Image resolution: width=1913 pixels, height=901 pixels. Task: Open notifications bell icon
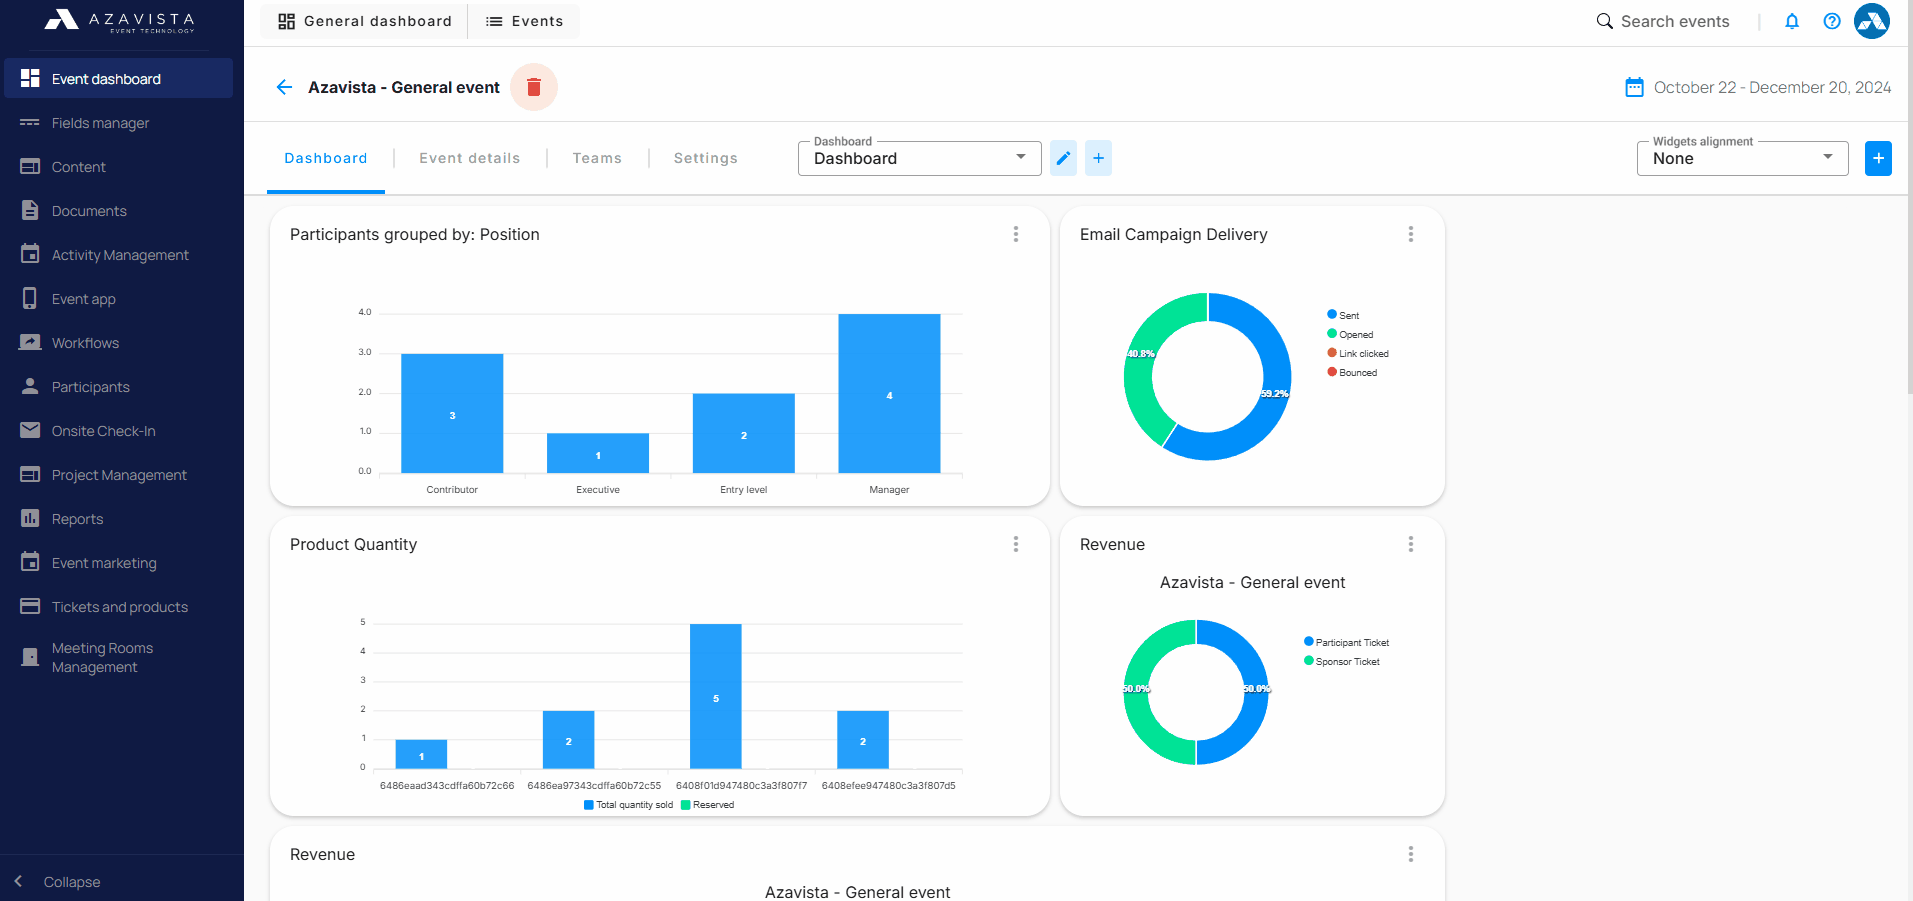point(1792,21)
